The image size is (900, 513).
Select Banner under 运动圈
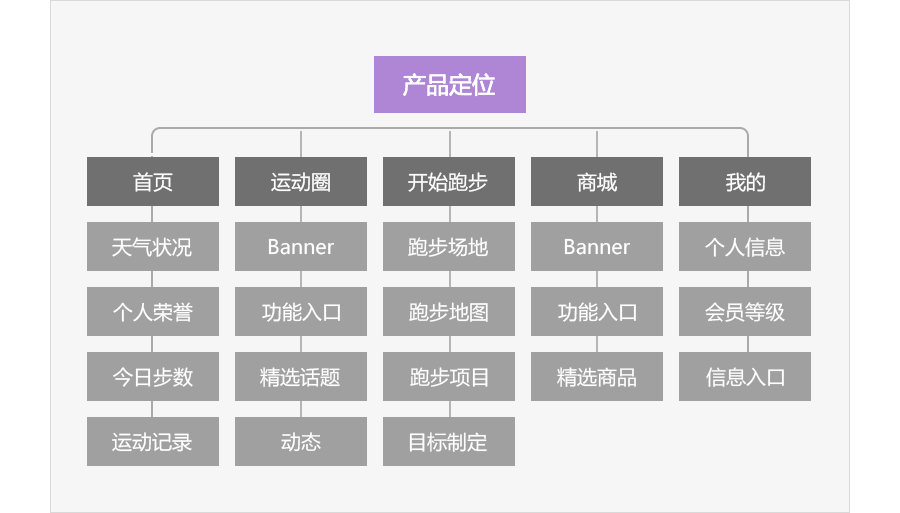301,247
